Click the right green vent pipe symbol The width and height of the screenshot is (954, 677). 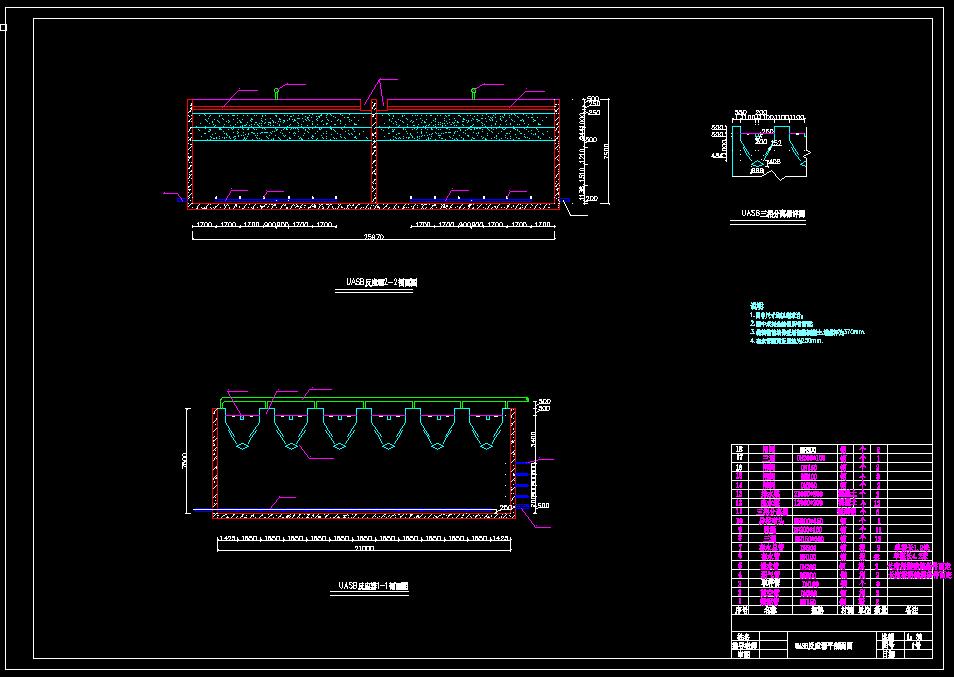(x=473, y=94)
